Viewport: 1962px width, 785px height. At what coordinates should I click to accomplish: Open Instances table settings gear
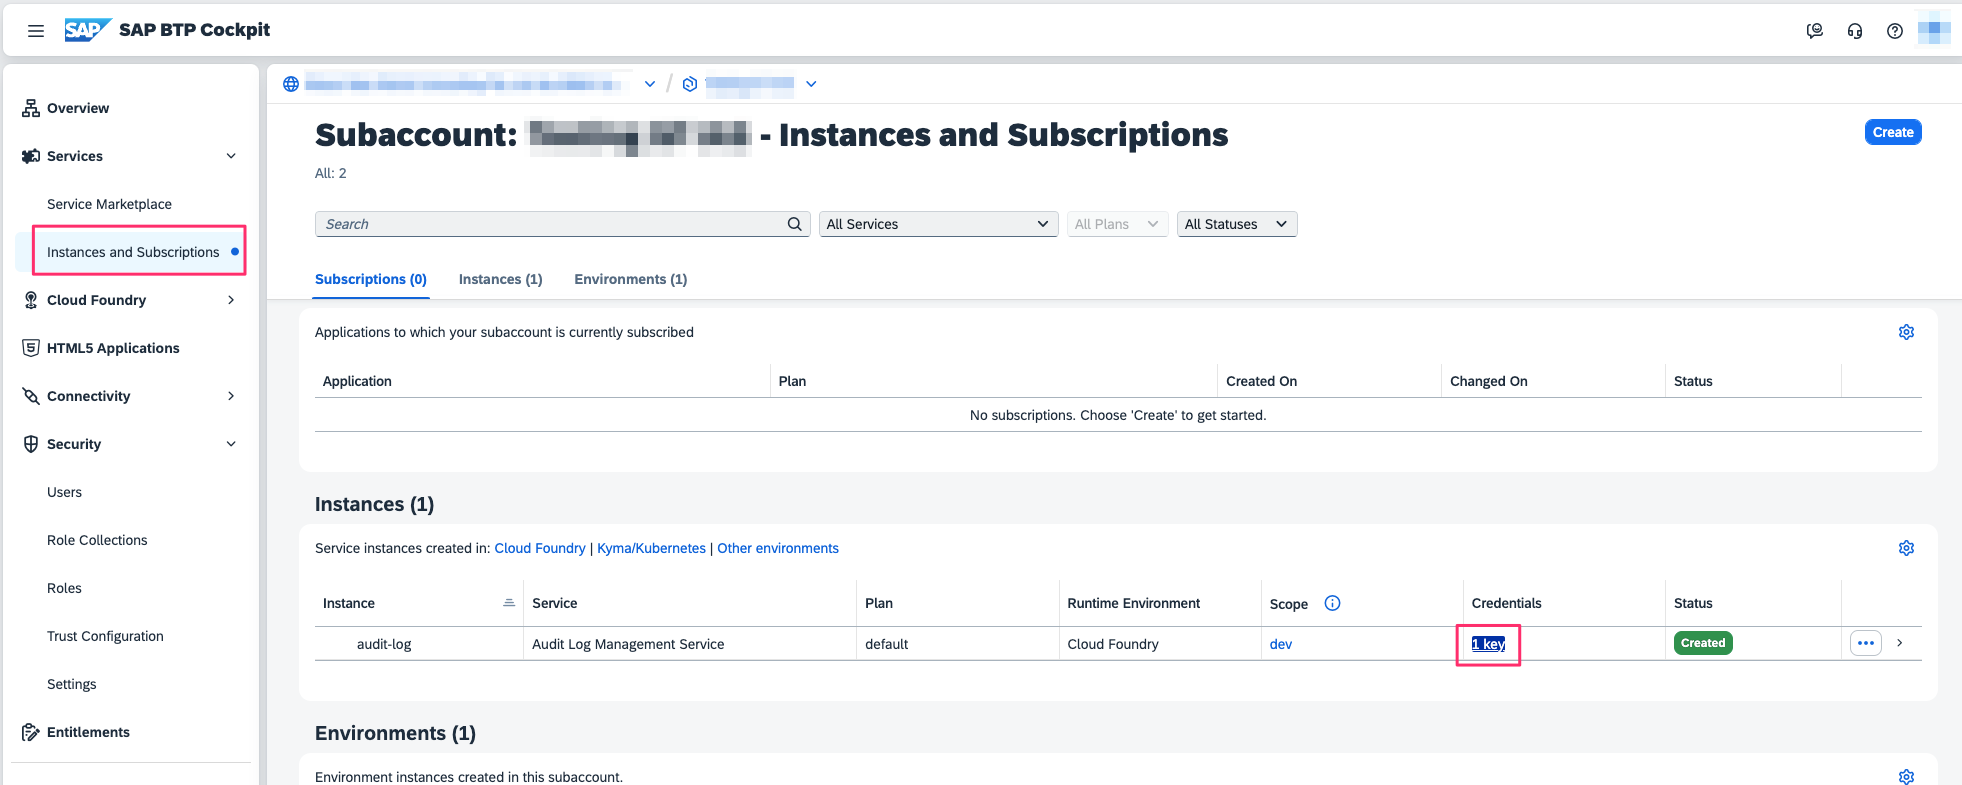(x=1906, y=548)
